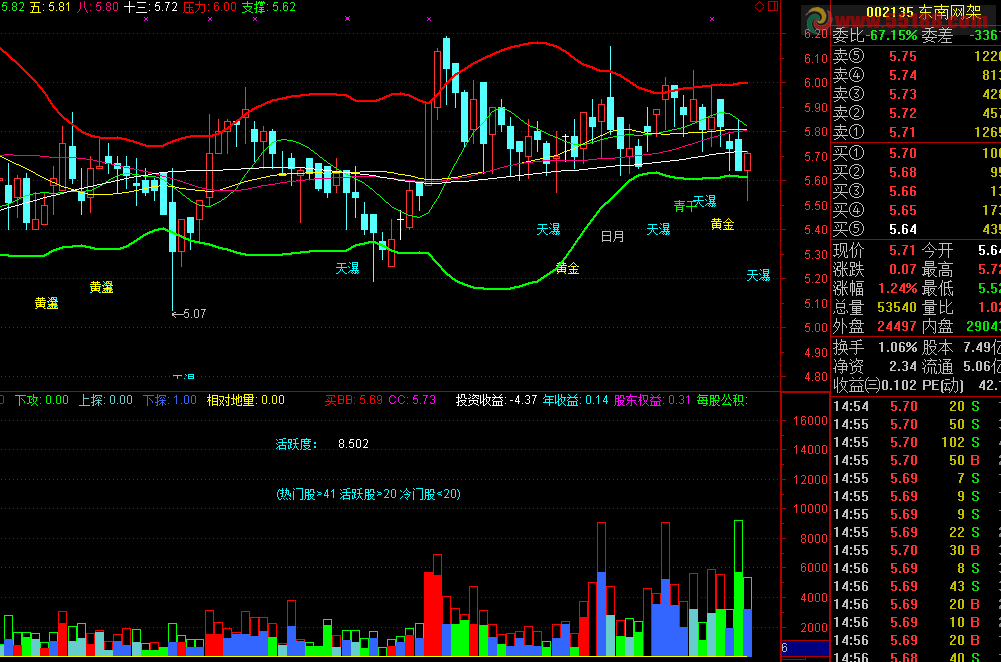Click the split-window square icon above the chart

773,6
